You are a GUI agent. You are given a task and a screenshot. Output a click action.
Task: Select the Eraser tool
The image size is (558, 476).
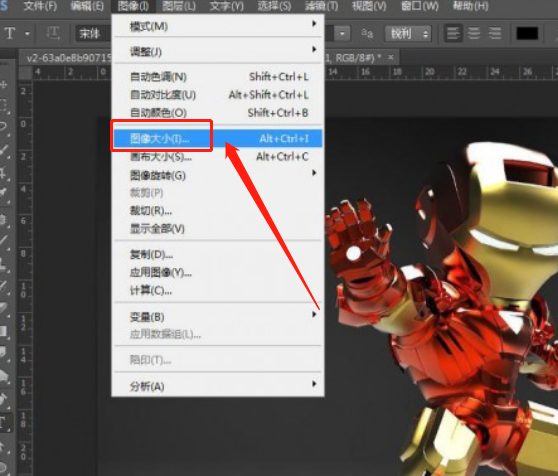5,308
